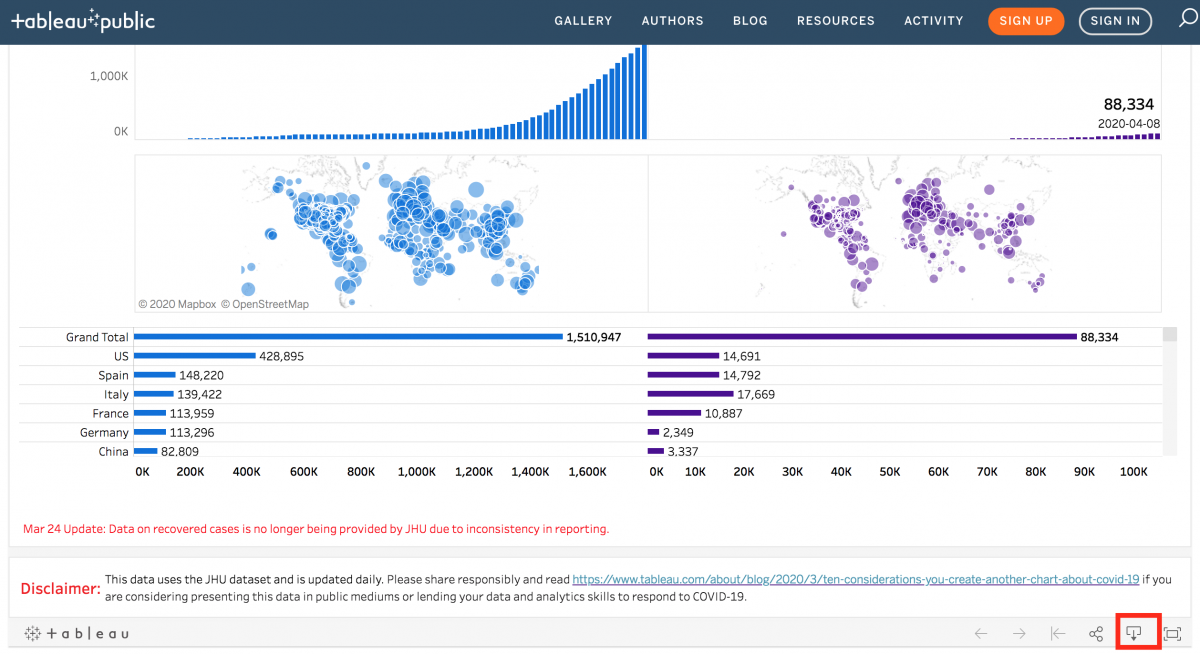Open the Resources menu
Image resolution: width=1200 pixels, height=654 pixels.
[835, 20]
